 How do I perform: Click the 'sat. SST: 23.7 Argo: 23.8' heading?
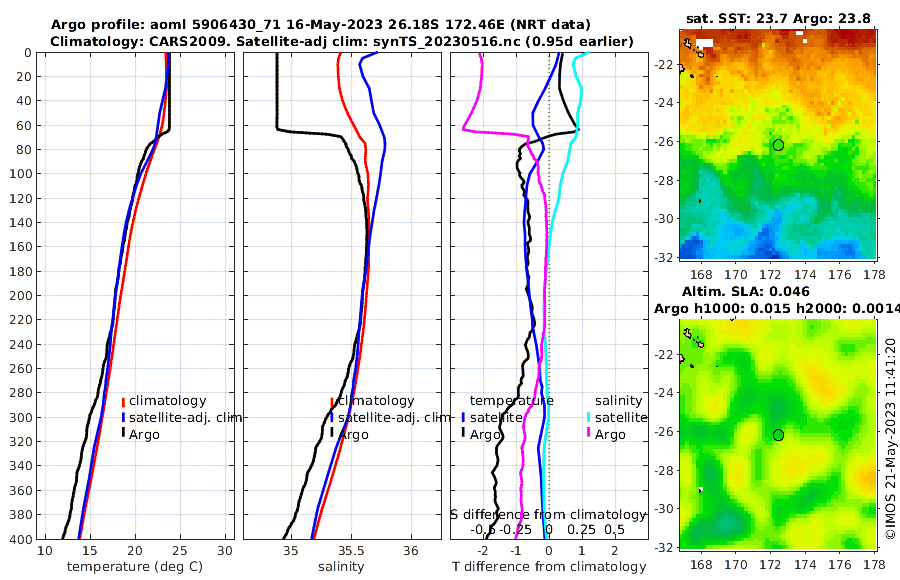coord(780,18)
